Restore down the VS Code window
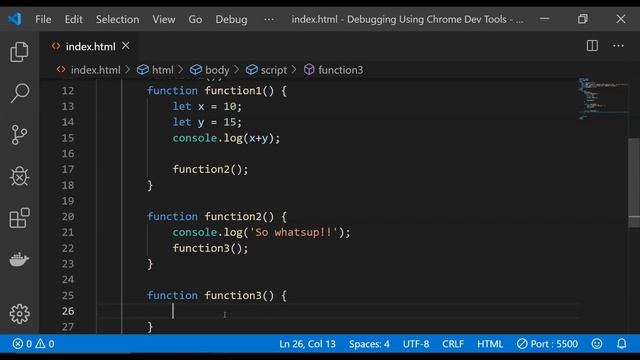 (582, 19)
